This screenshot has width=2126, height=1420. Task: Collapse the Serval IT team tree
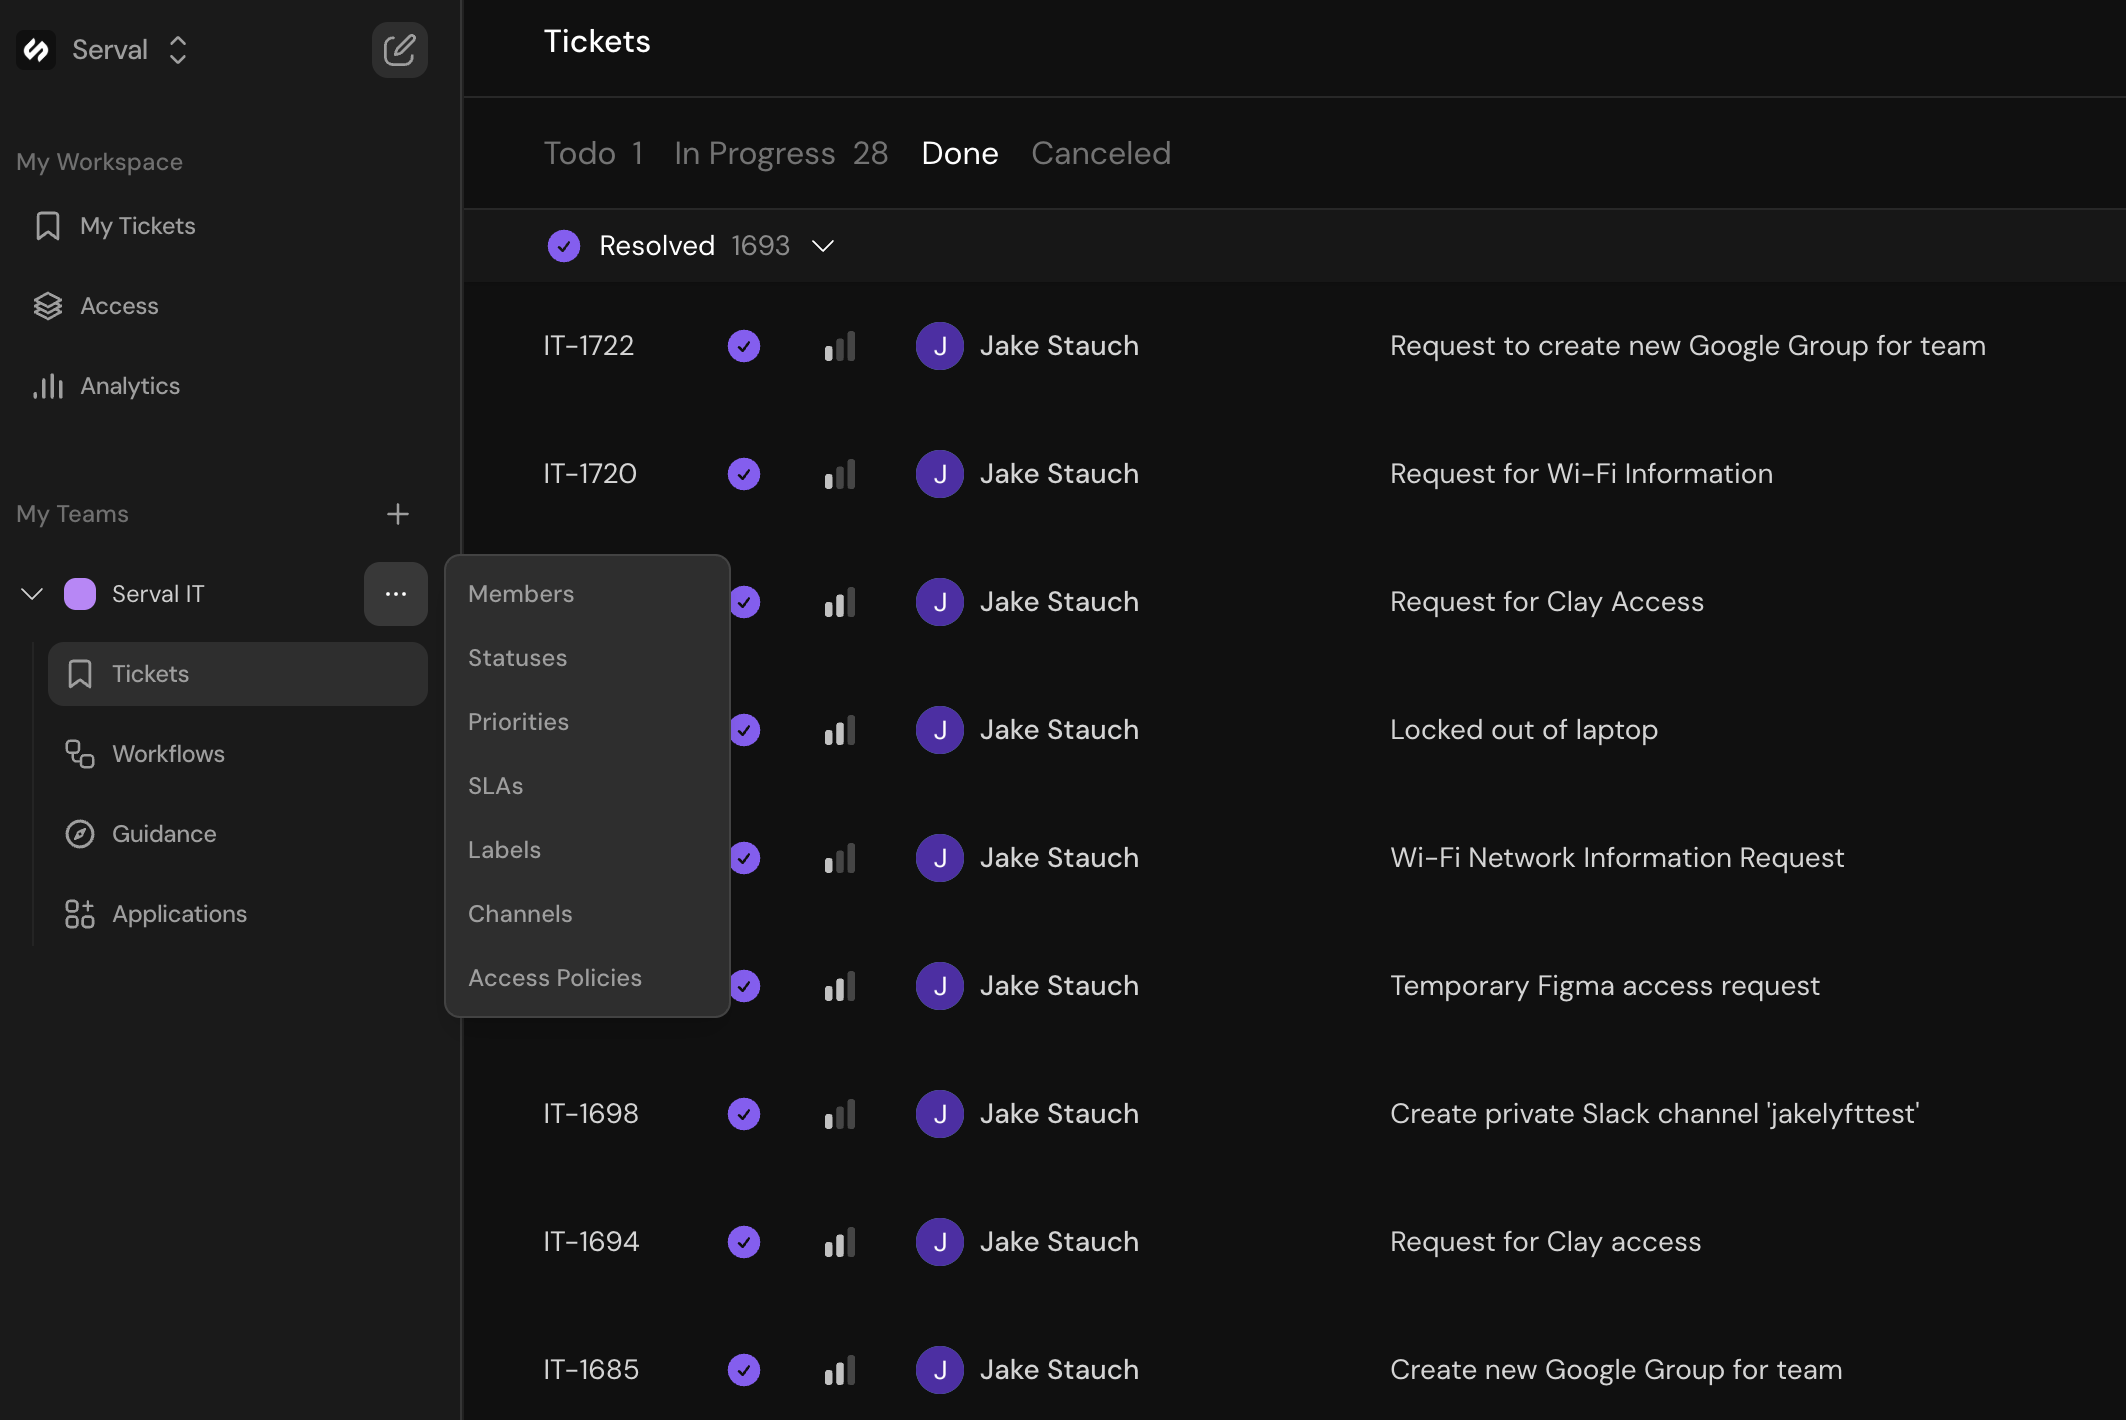pos(31,593)
